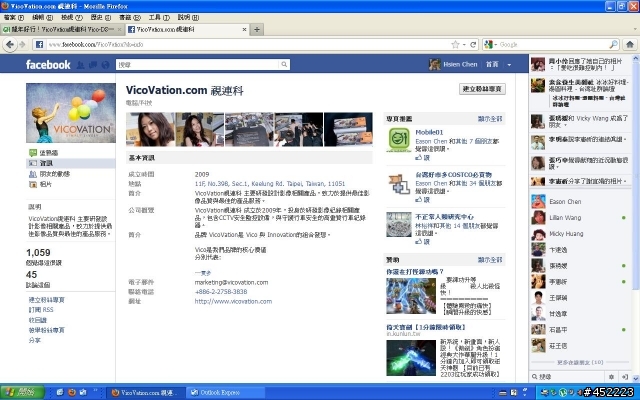Click Firefox back navigation arrow
The width and height of the screenshot is (640, 400).
pos(10,44)
